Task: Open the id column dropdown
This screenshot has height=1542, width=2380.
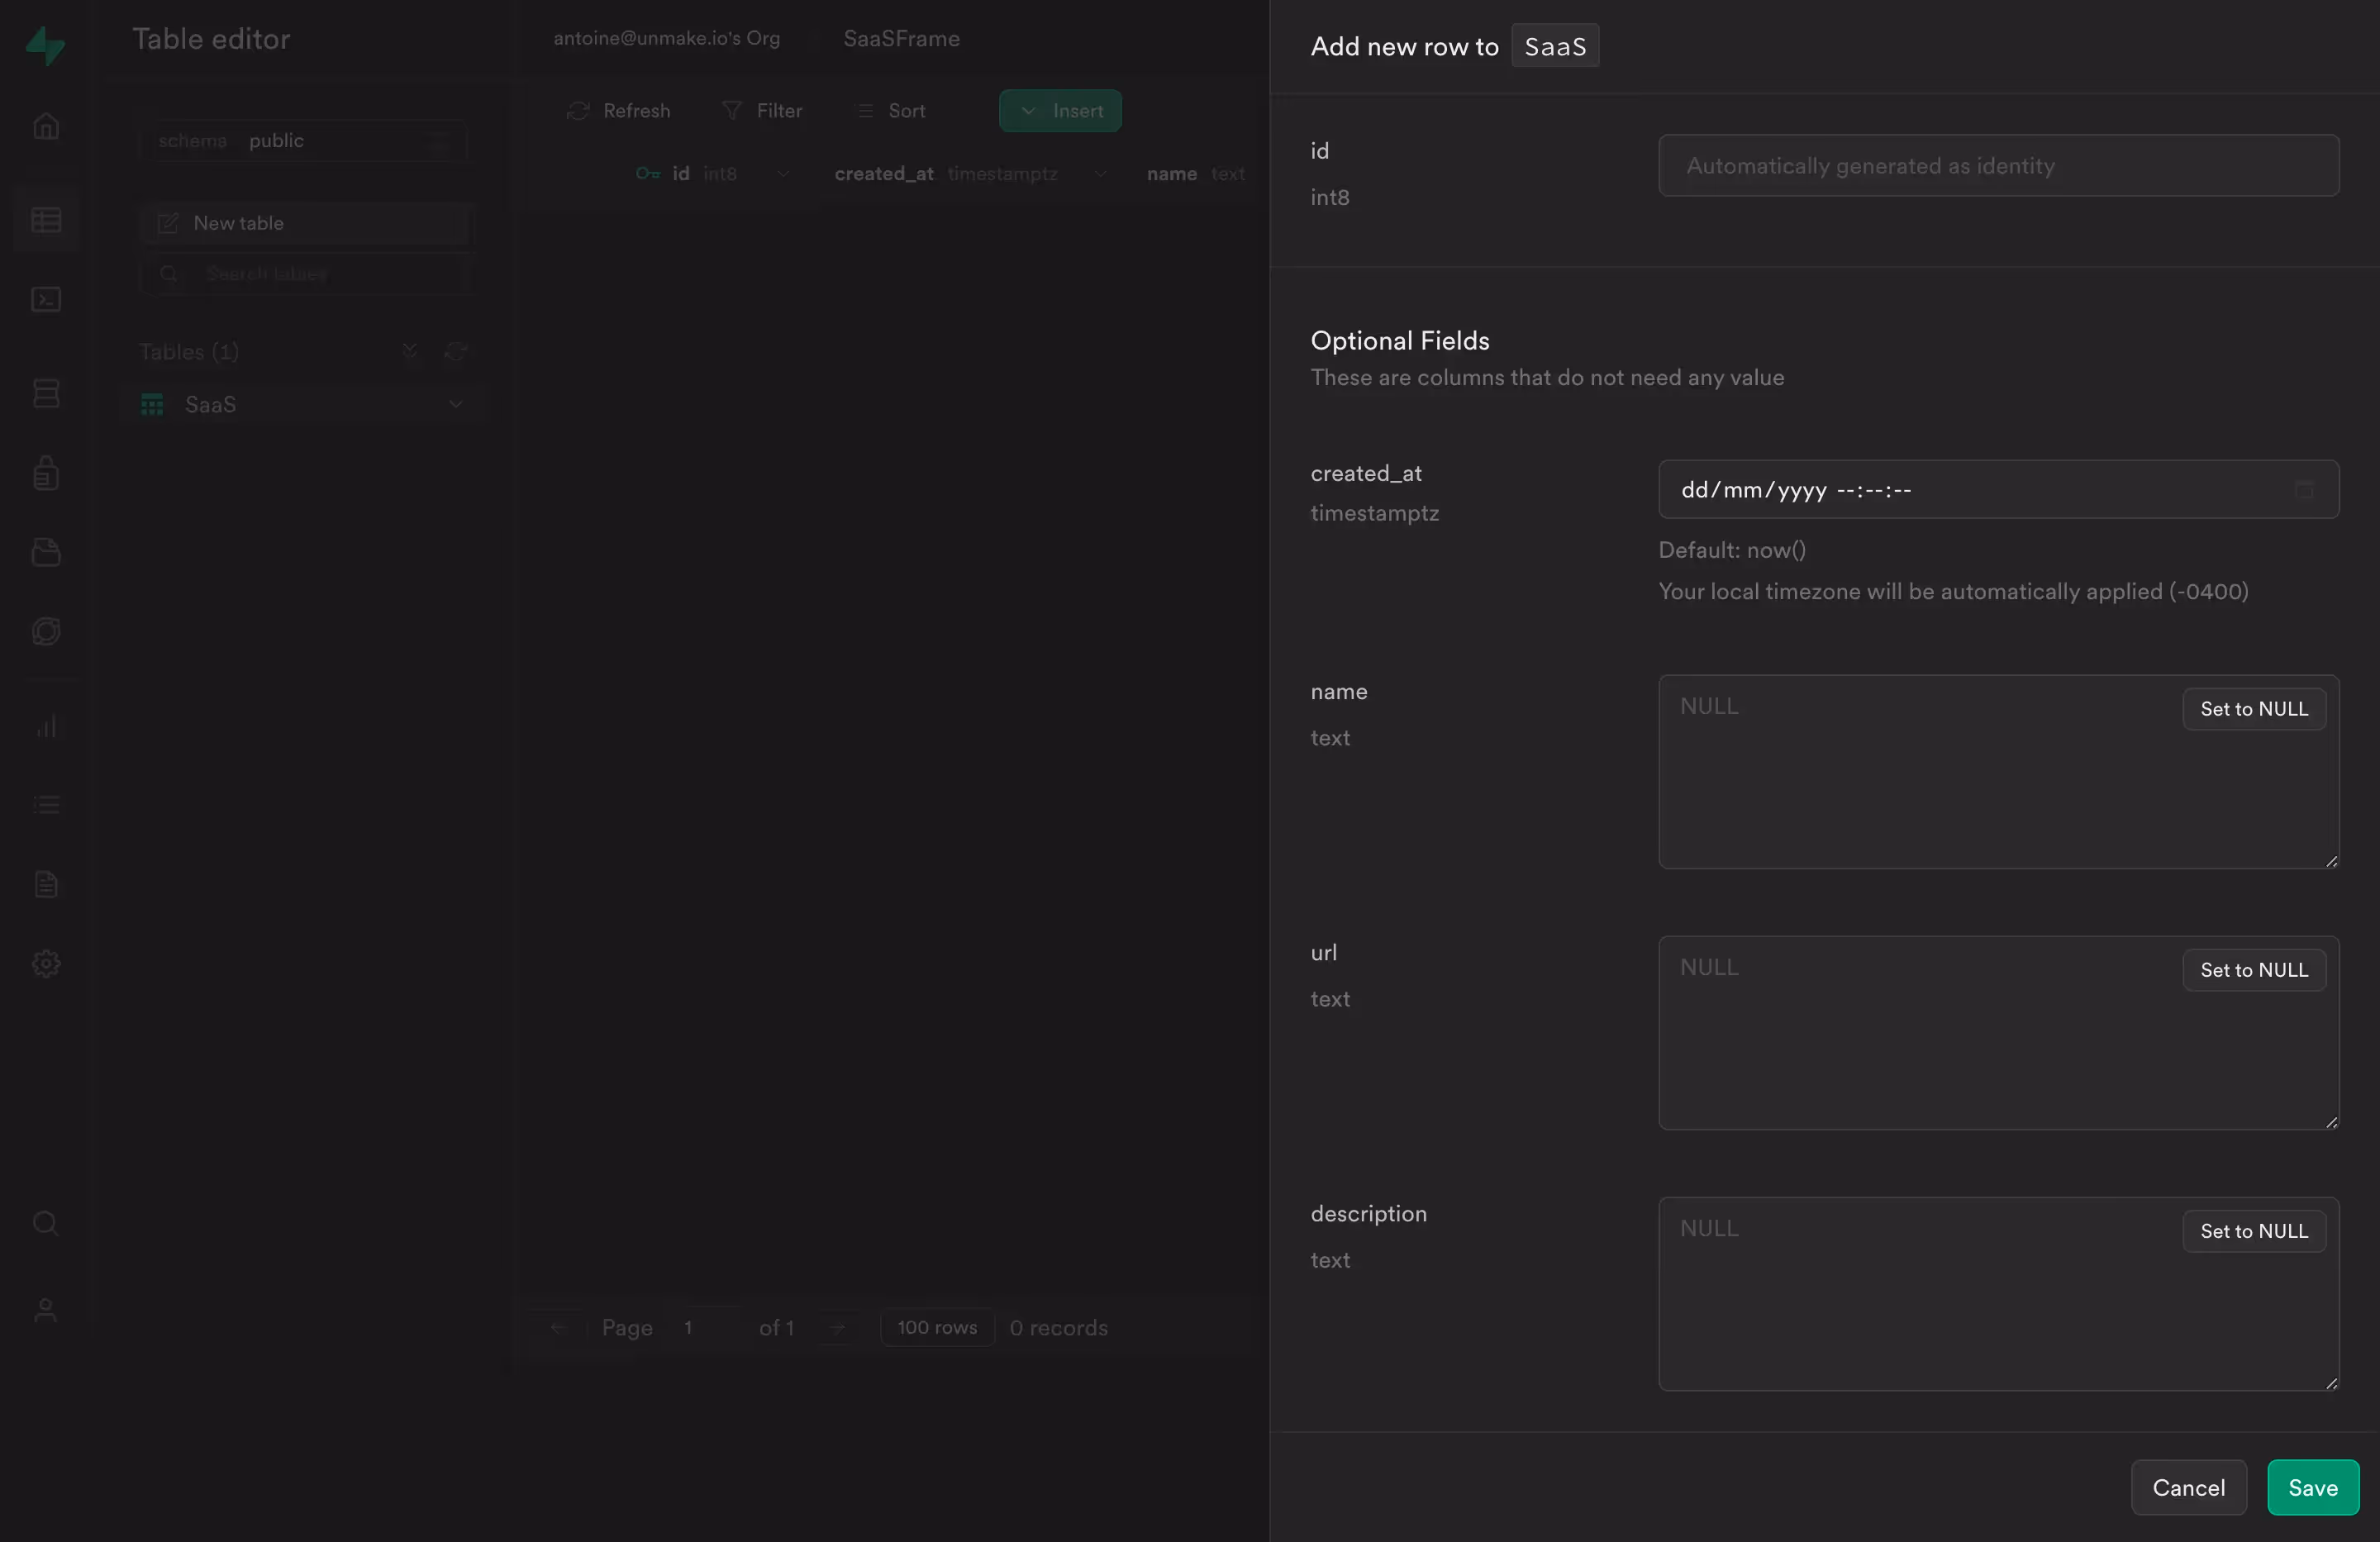Action: pos(782,173)
